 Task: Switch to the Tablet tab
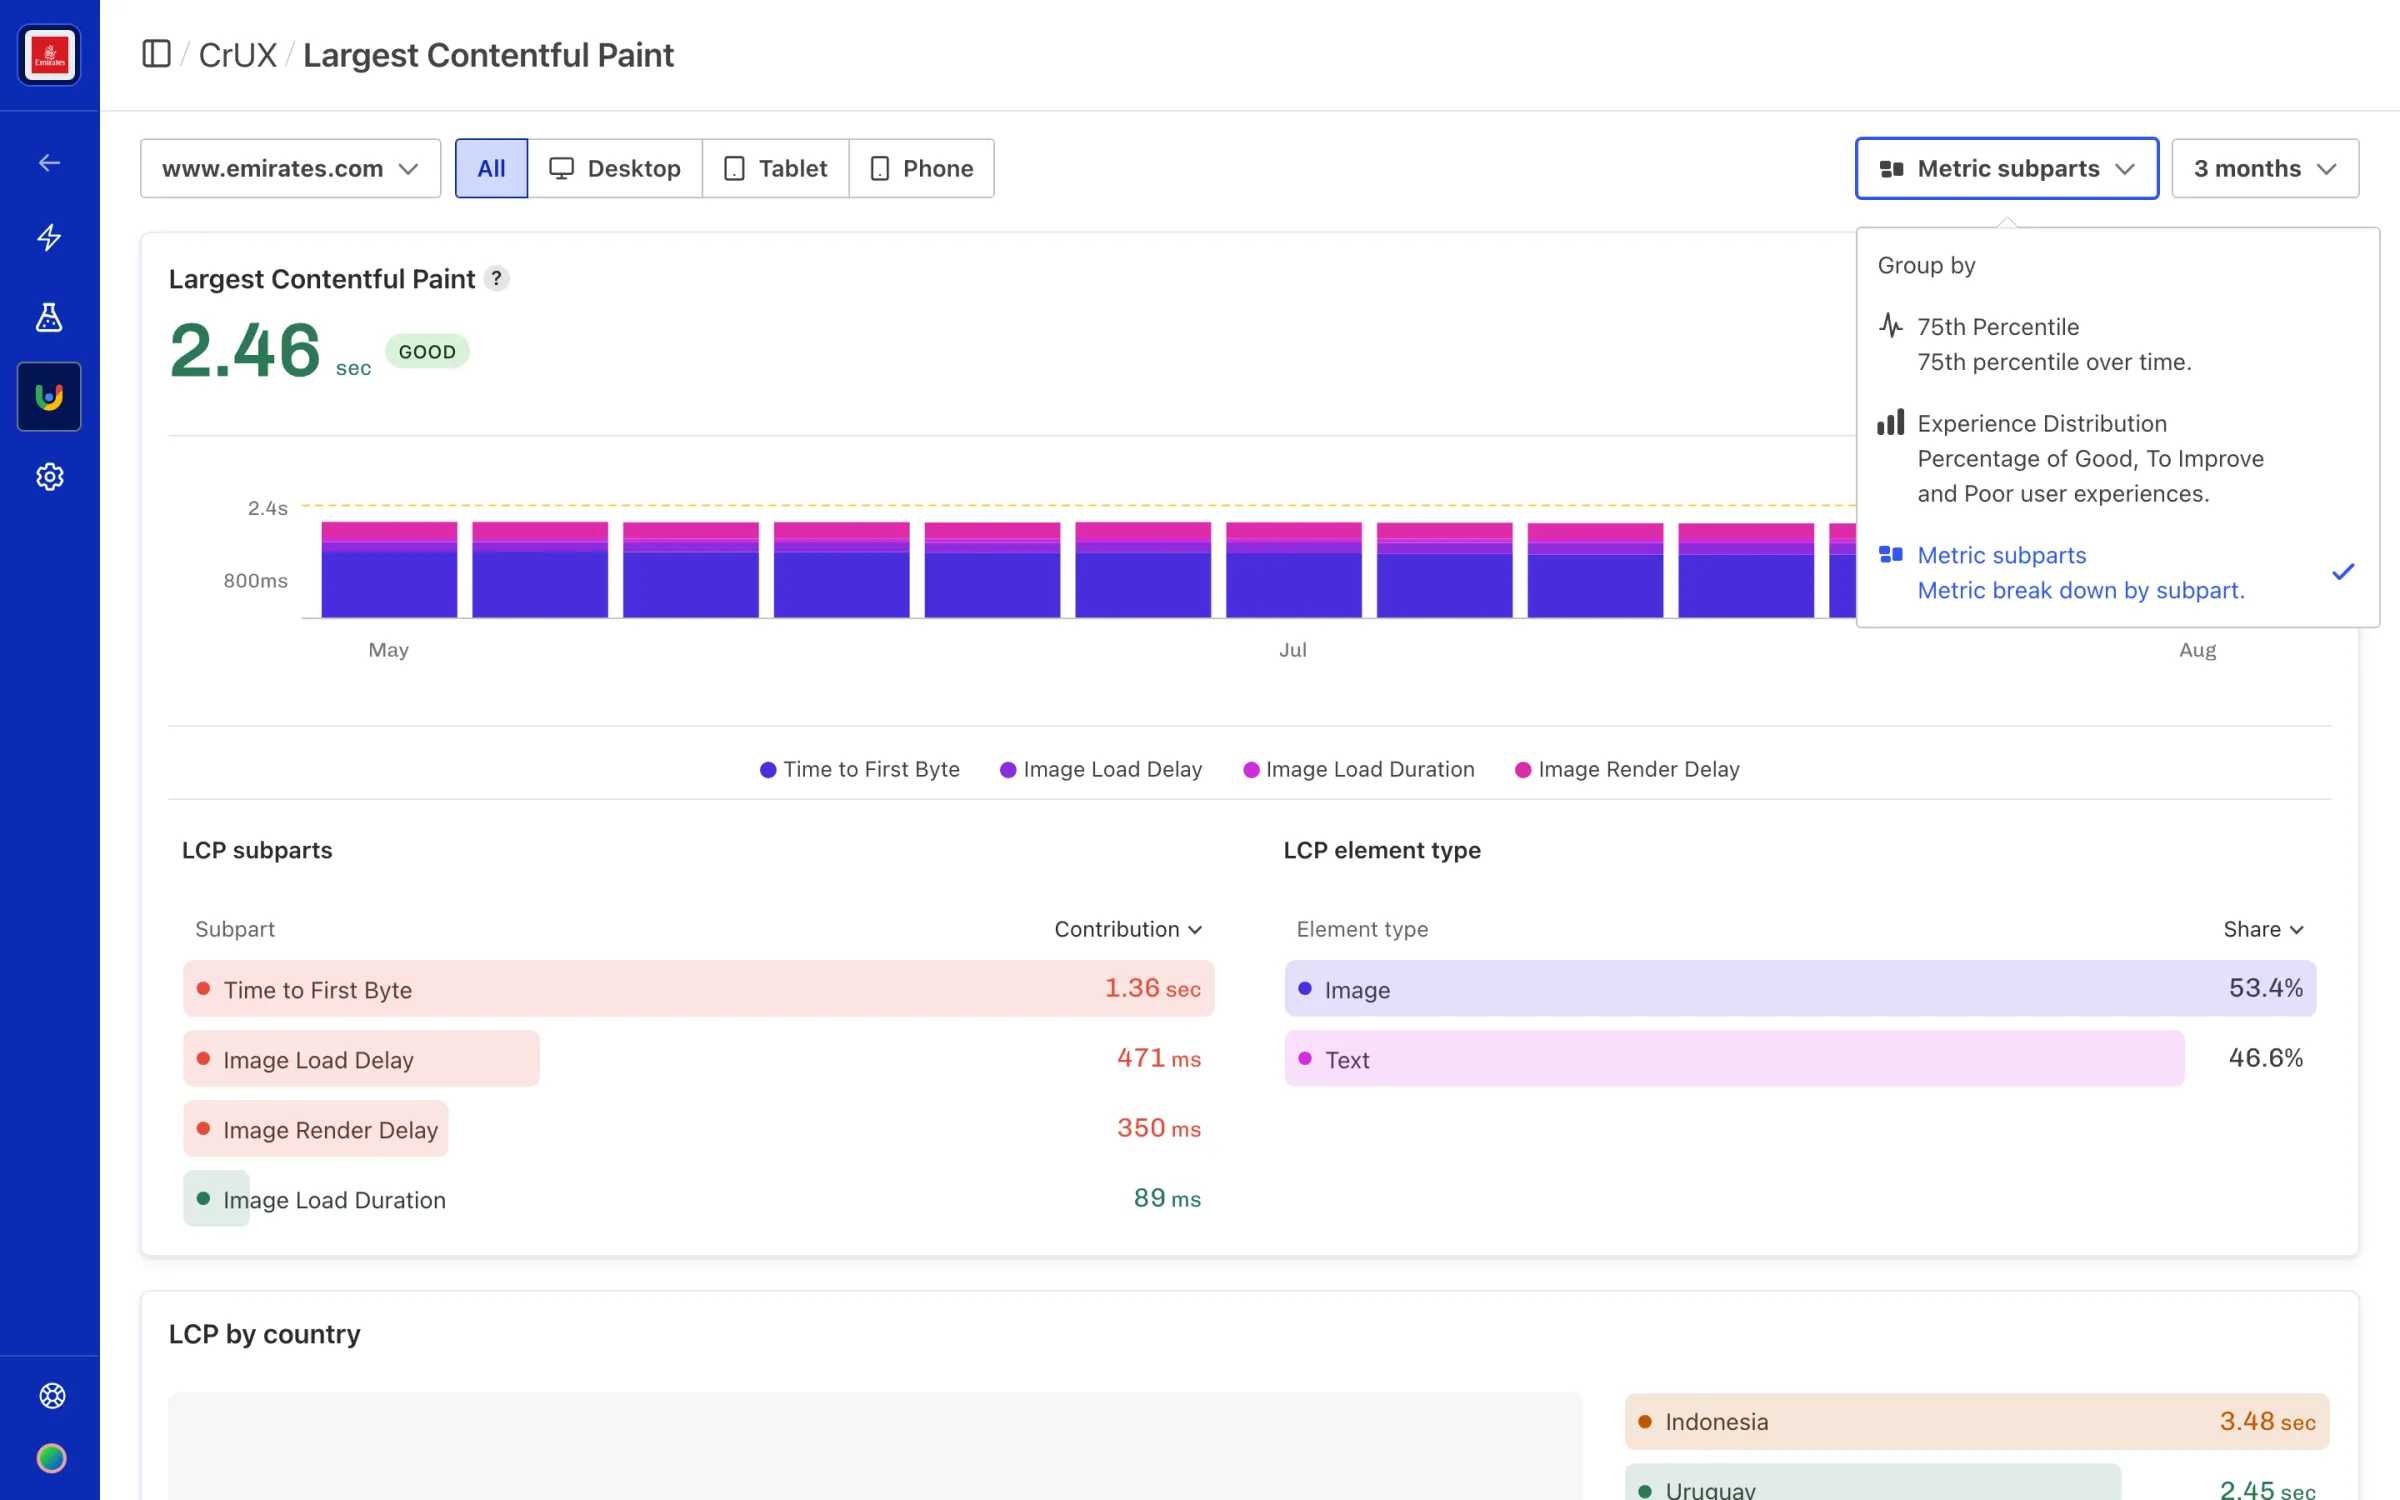[776, 169]
